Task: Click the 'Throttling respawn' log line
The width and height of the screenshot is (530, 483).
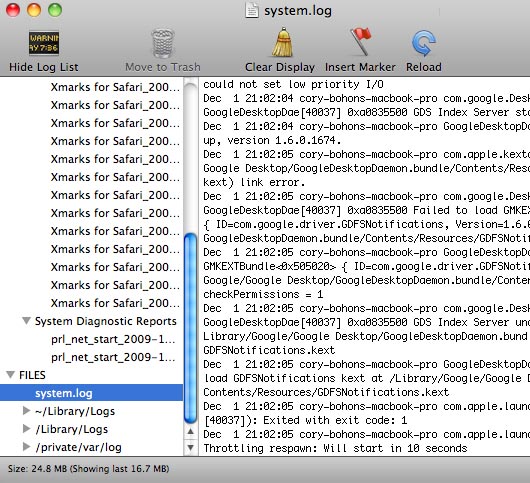Action: (x=335, y=448)
